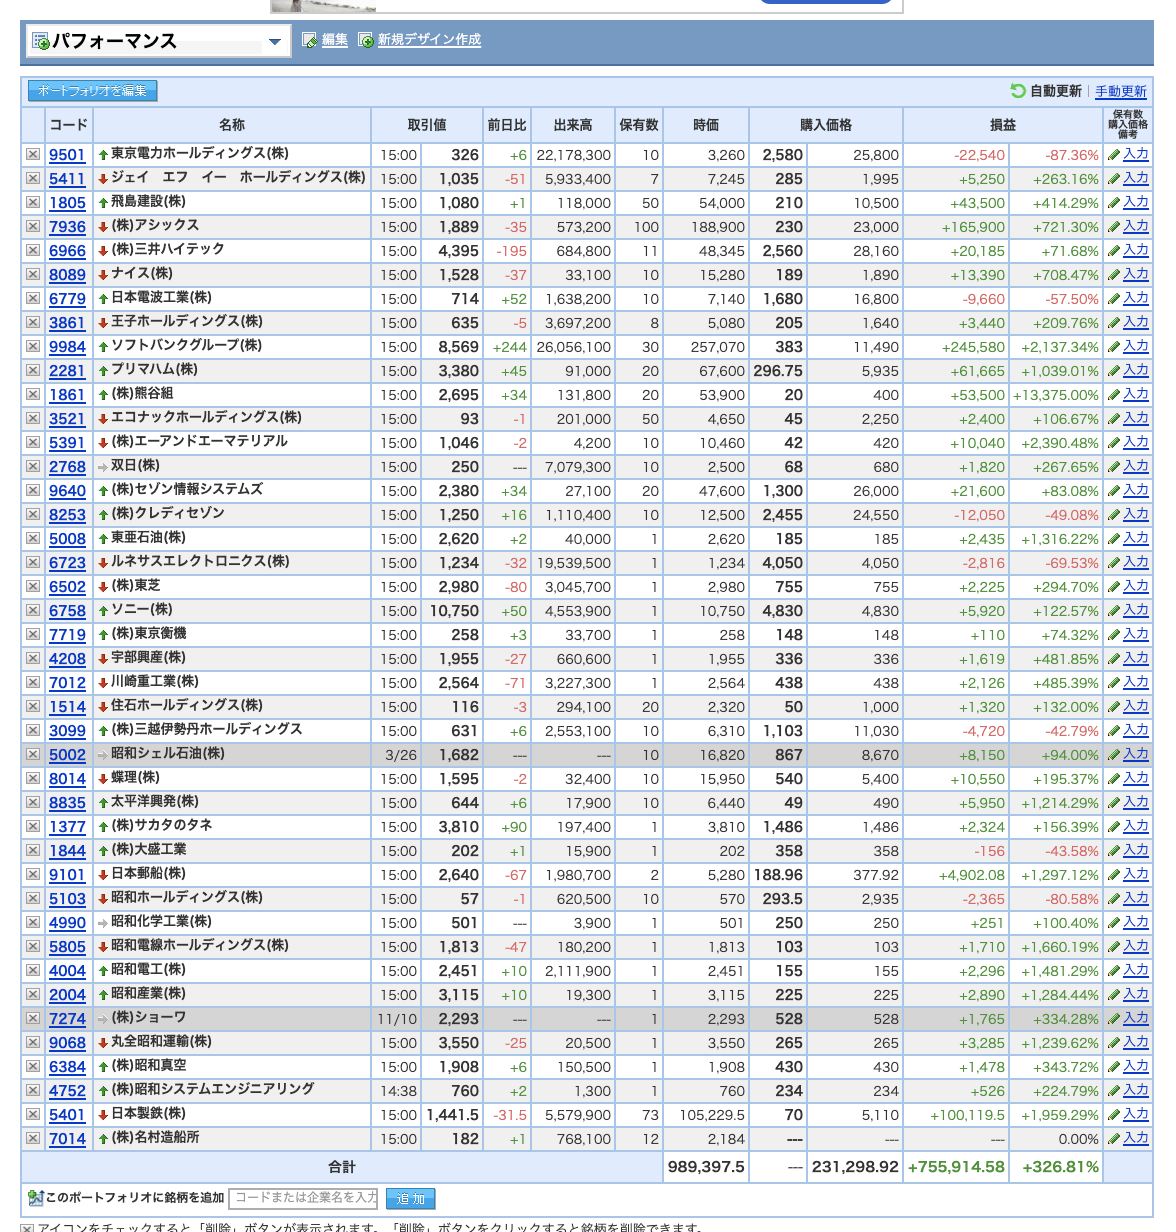Sort by 保有数 column header

[x=639, y=125]
